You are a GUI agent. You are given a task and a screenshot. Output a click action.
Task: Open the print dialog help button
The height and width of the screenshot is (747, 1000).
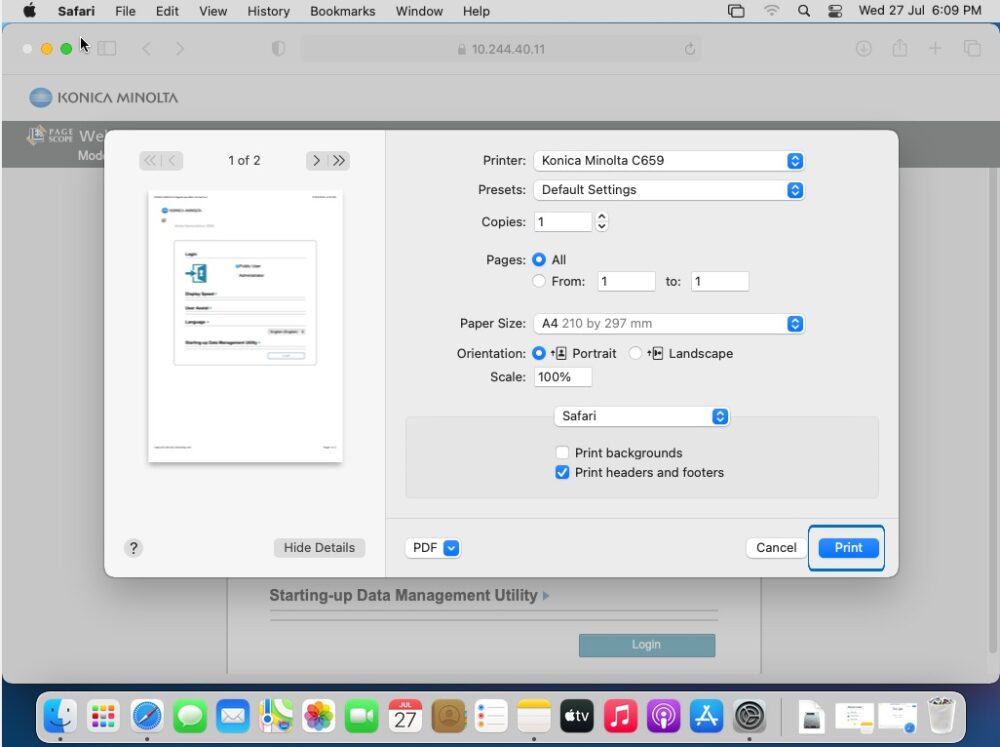tap(134, 547)
